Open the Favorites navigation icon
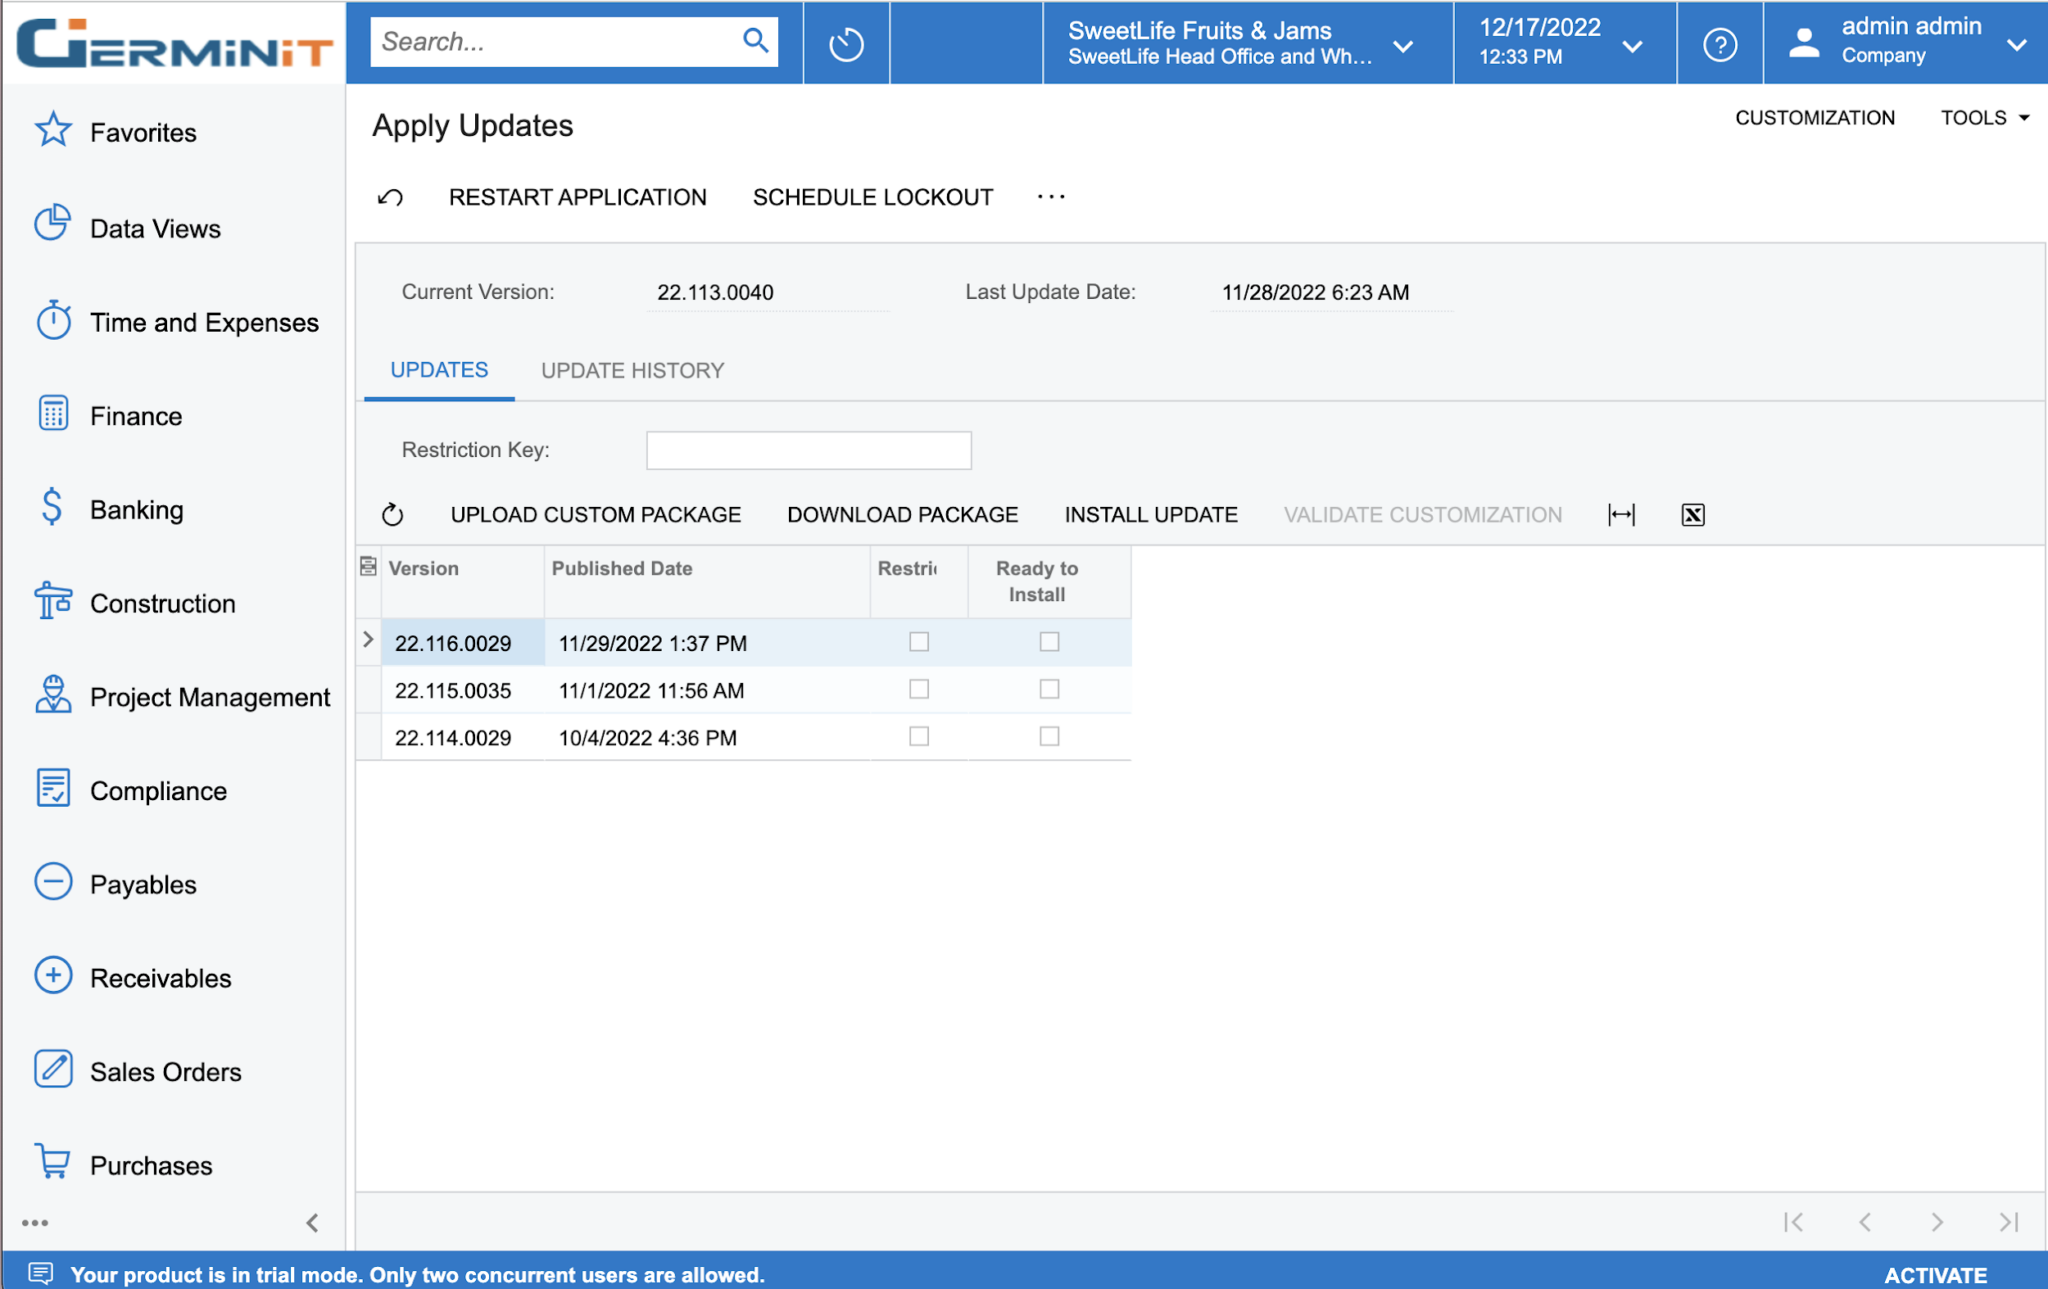The image size is (2048, 1289). coord(52,129)
